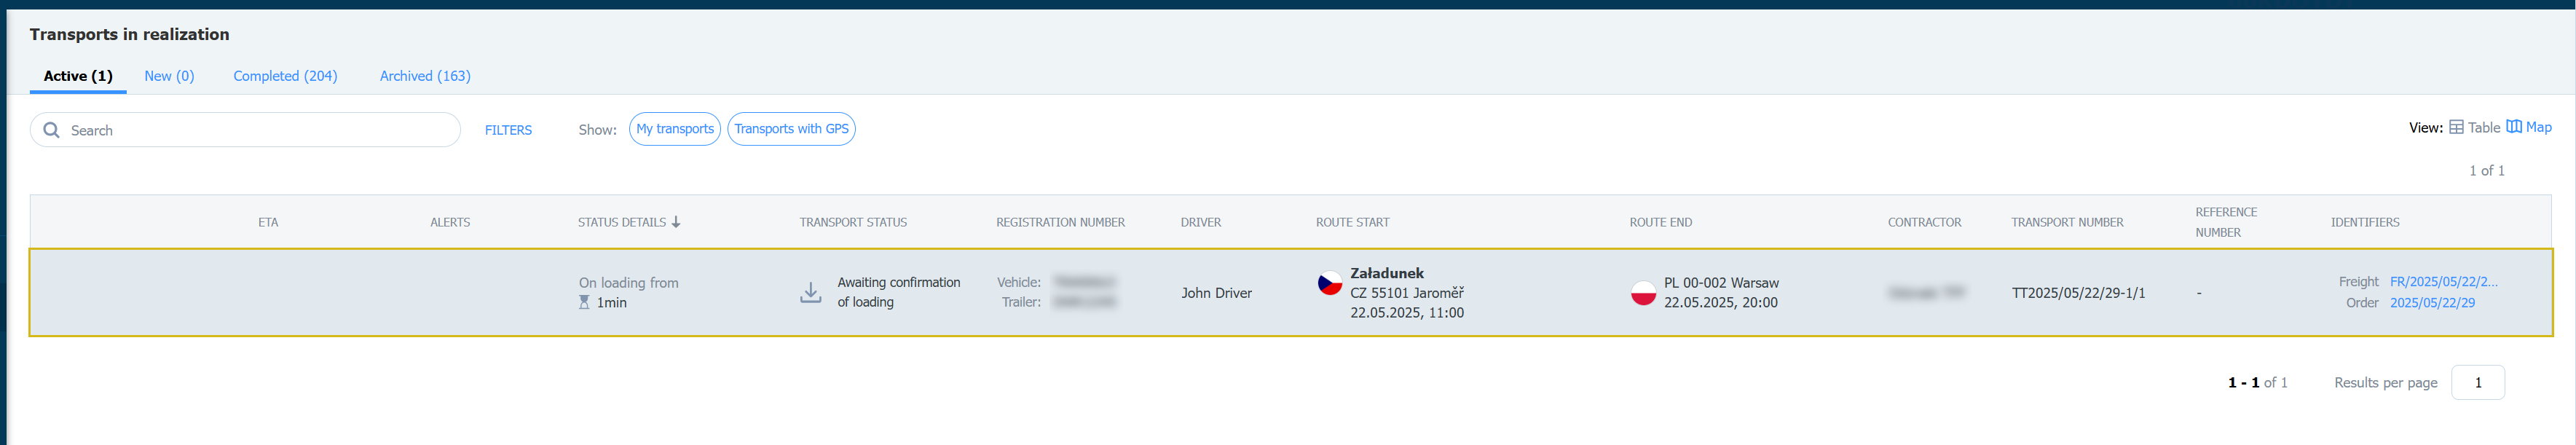Click the Polish flag in Route End
Screen dimensions: 2576x445
[1643, 293]
